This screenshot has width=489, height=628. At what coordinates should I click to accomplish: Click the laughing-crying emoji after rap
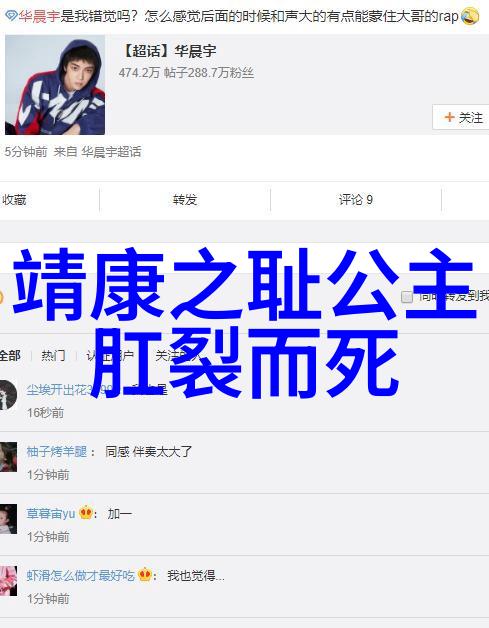coord(469,16)
